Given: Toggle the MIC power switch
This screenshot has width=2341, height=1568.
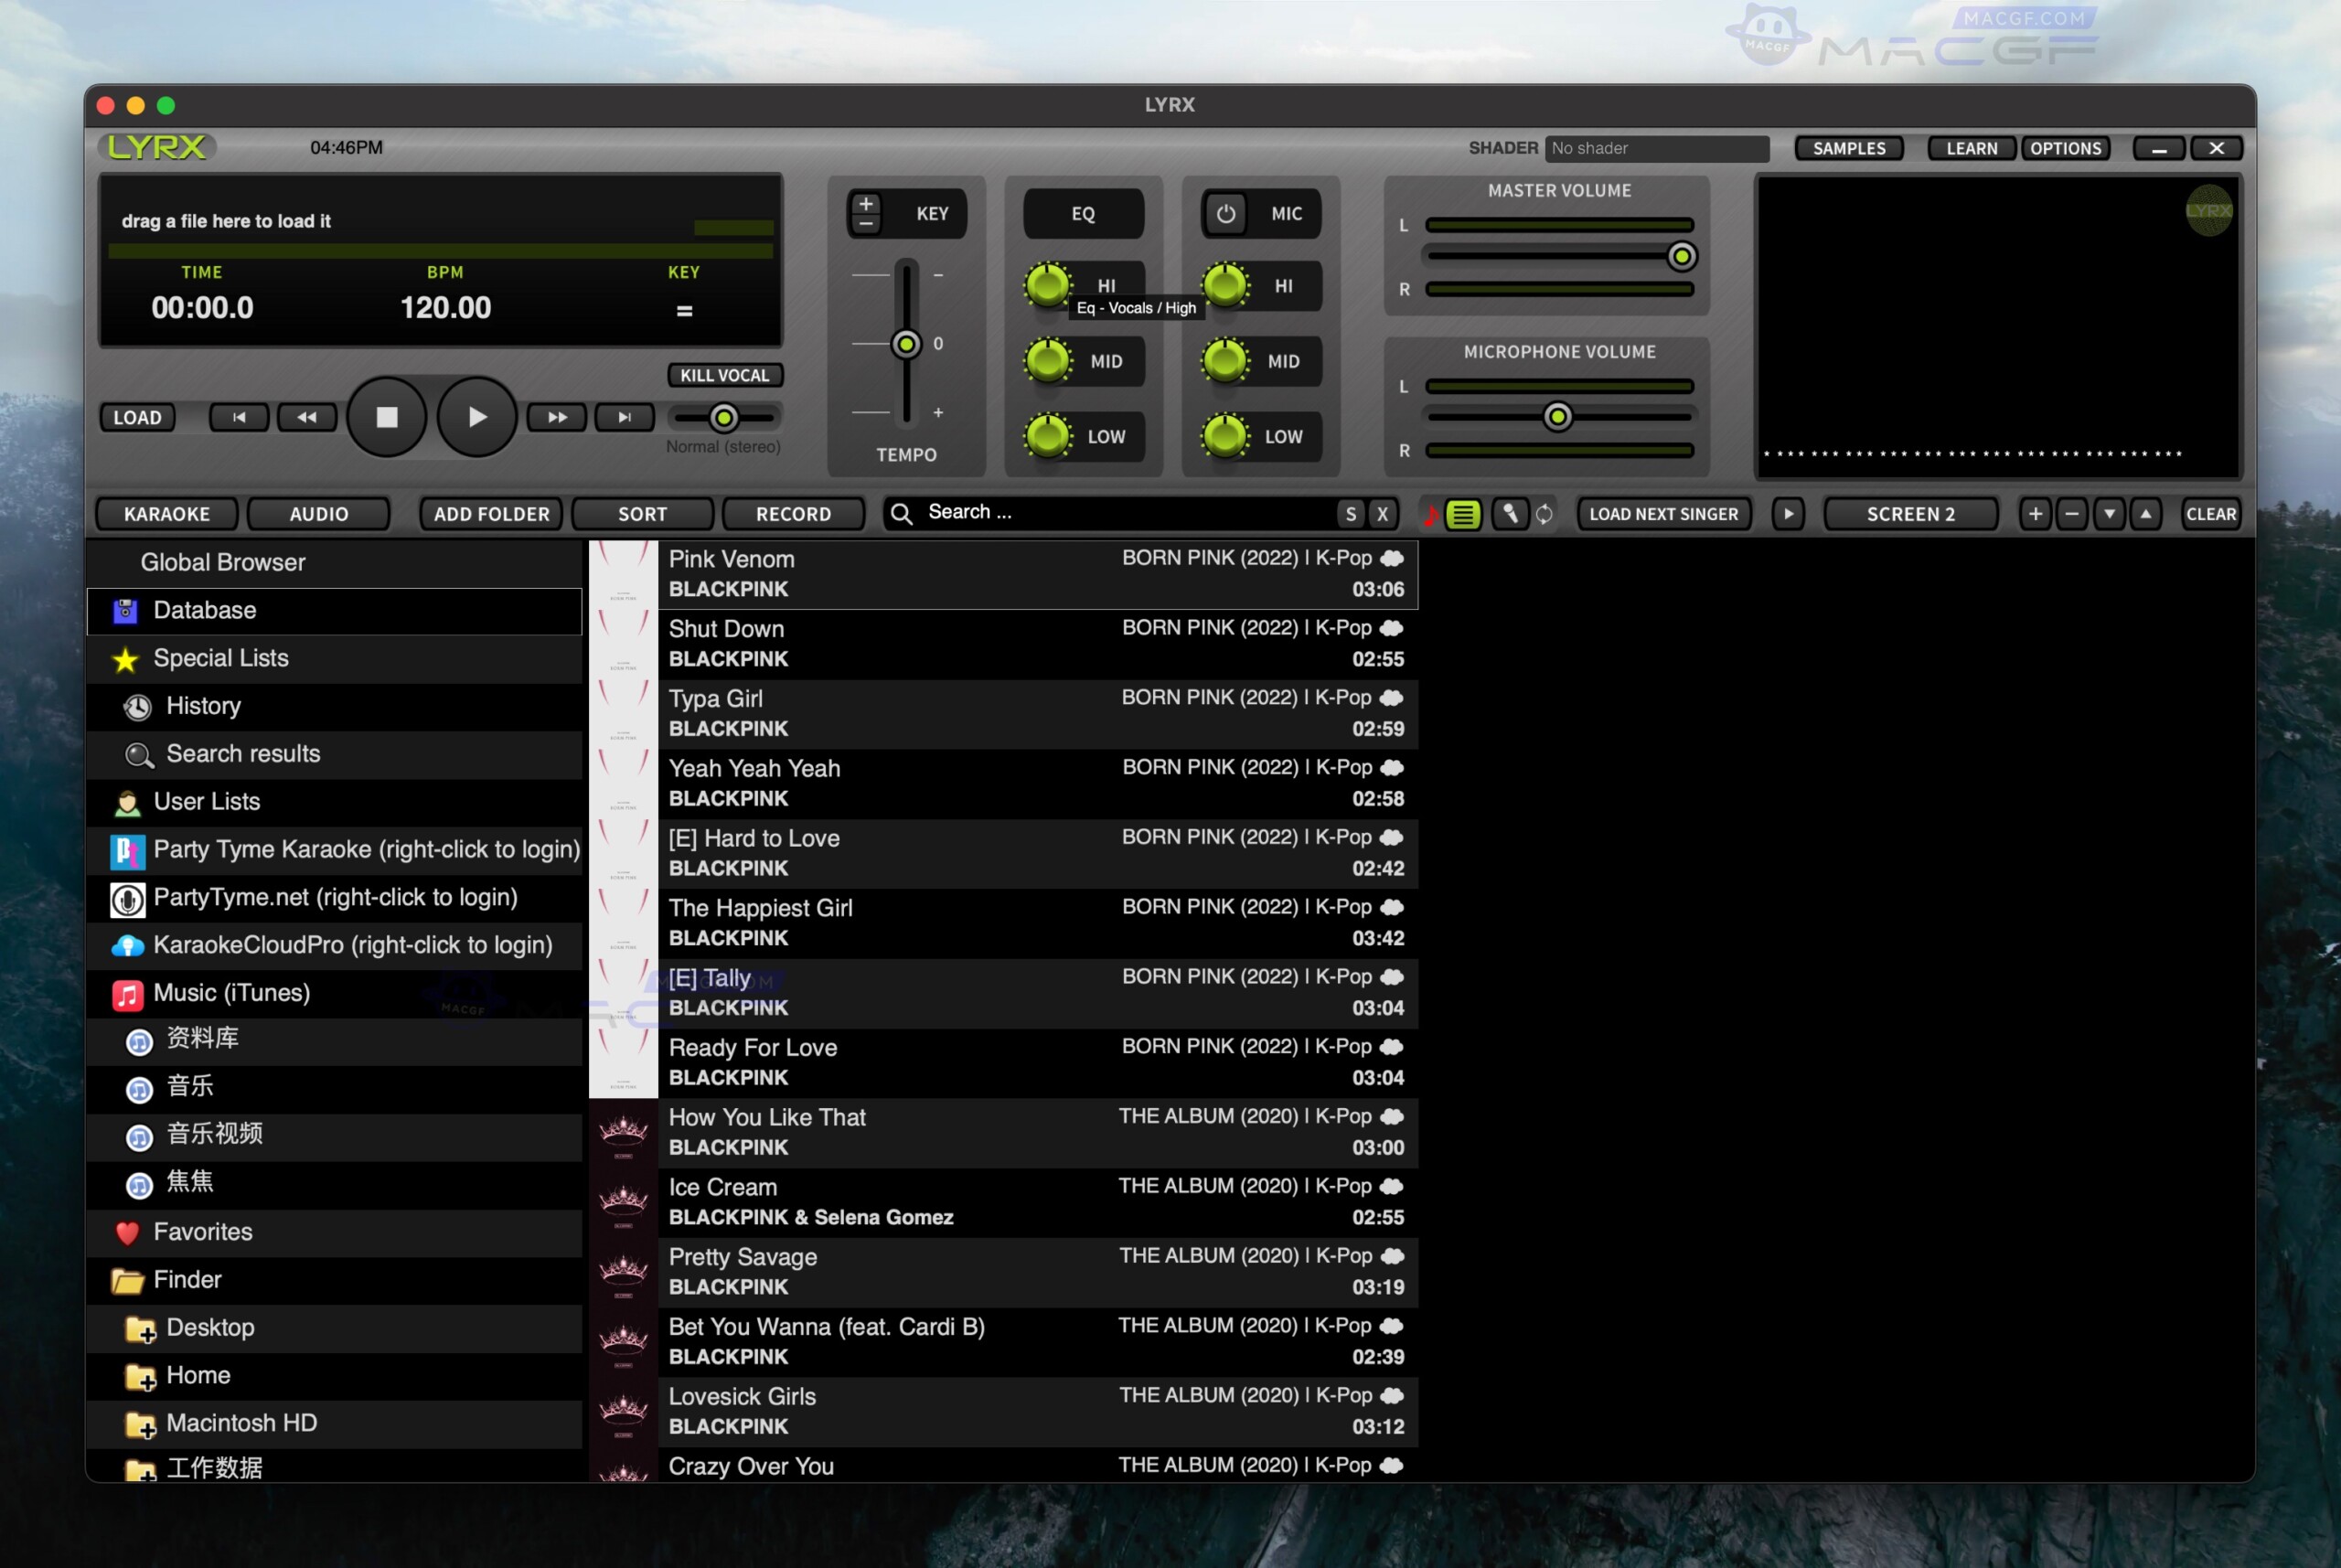Looking at the screenshot, I should tap(1226, 213).
